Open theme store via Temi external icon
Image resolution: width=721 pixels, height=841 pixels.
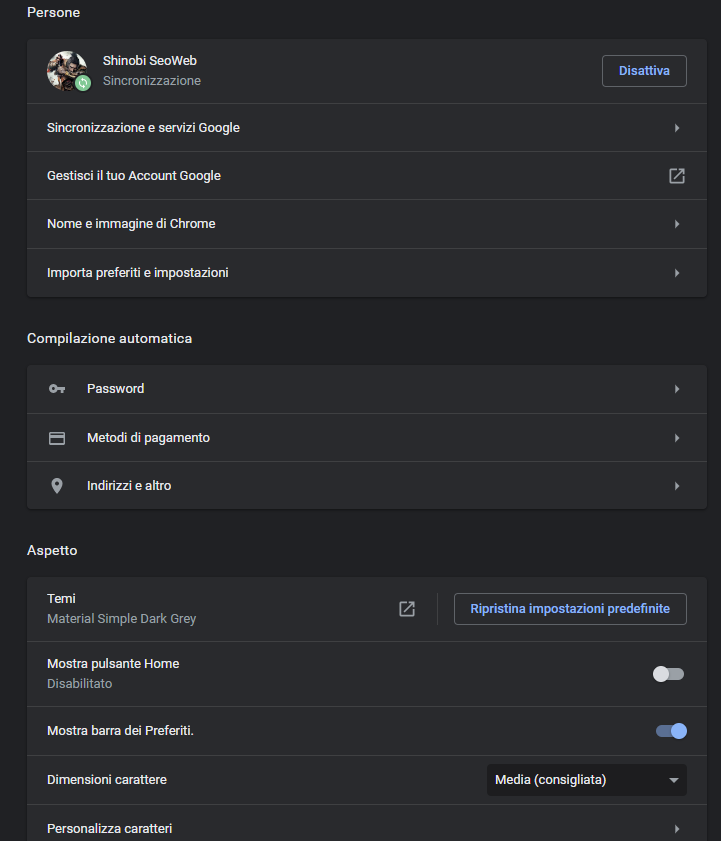(407, 609)
